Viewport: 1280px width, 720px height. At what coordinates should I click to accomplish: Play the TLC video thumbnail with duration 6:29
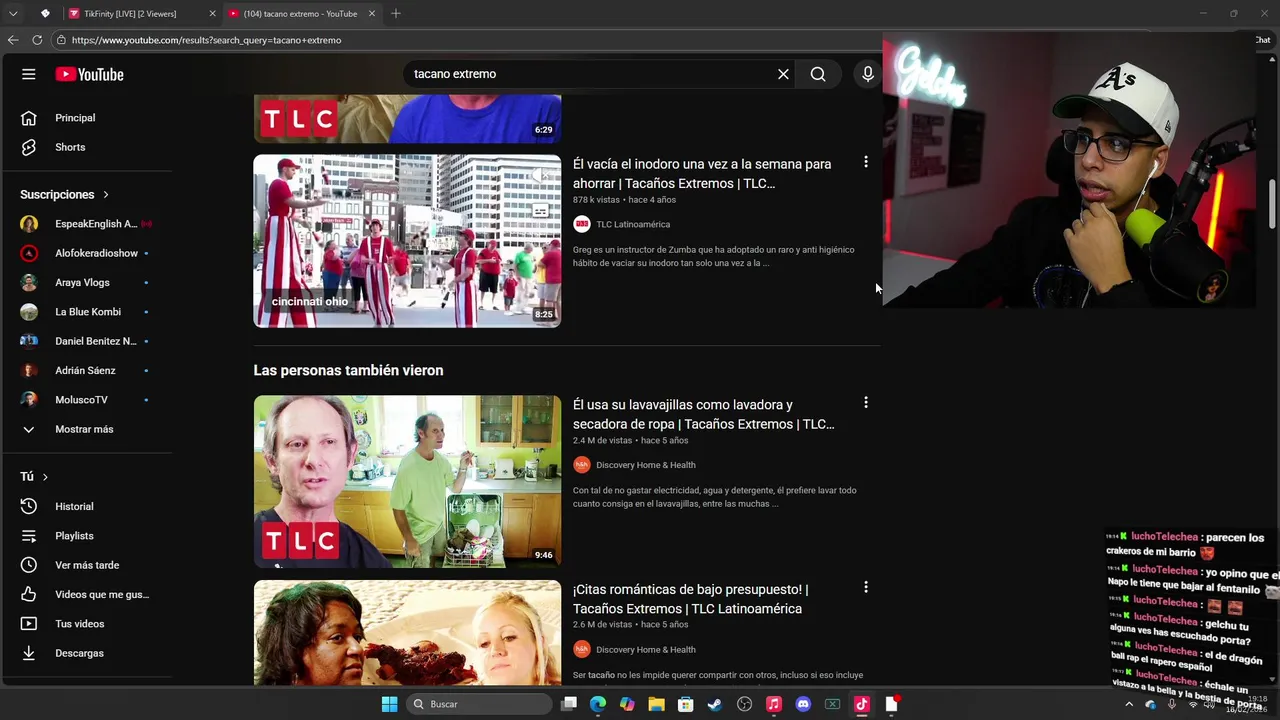[407, 119]
